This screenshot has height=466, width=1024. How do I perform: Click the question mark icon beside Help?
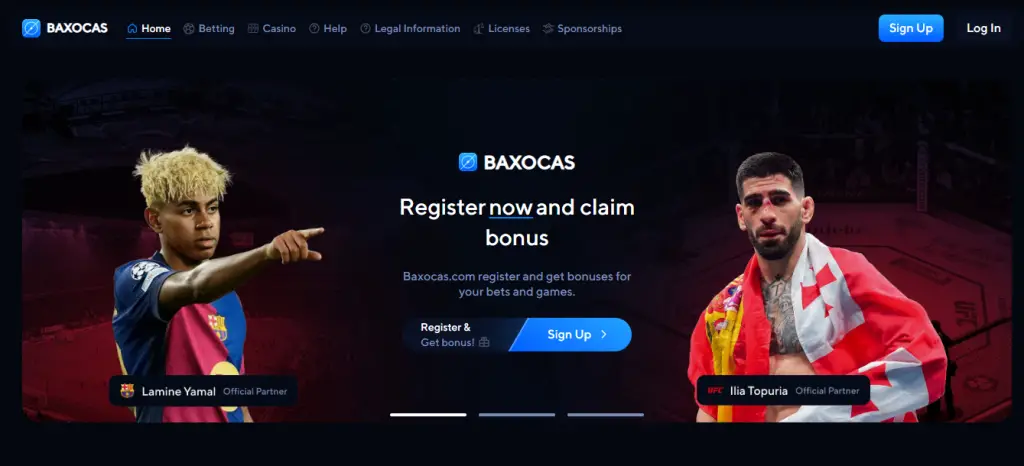pyautogui.click(x=314, y=29)
